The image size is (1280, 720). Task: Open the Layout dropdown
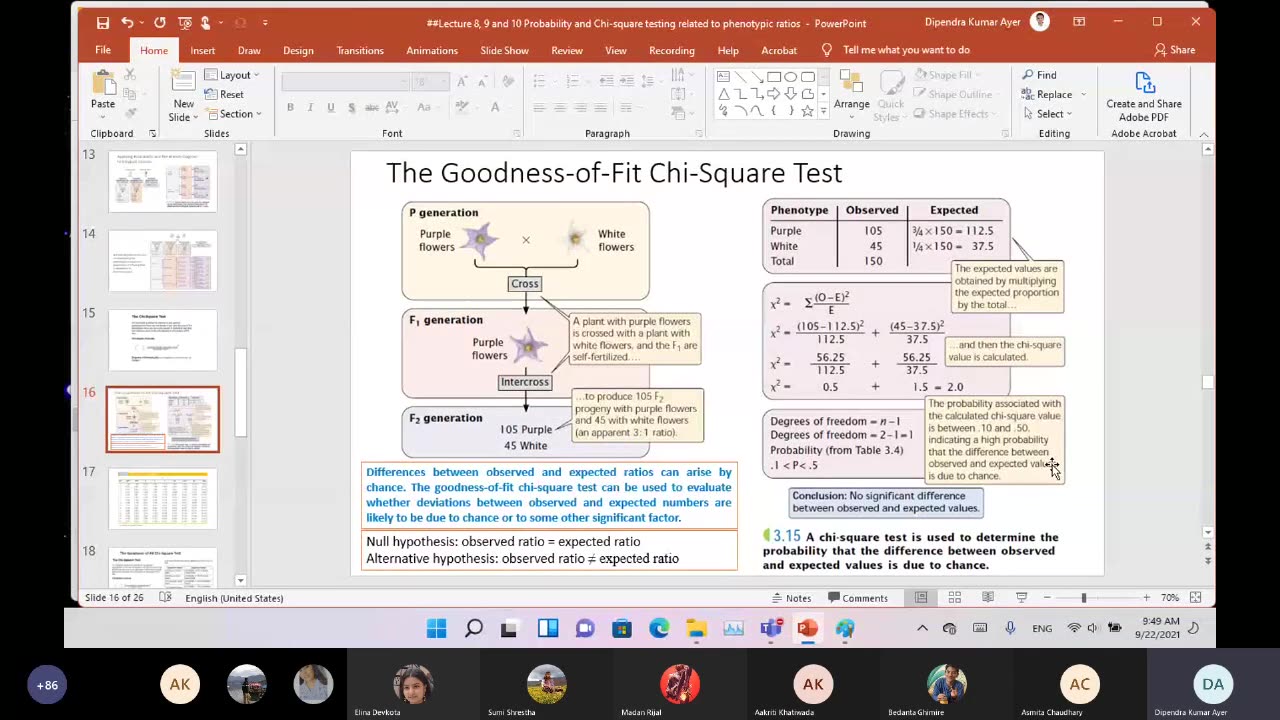point(232,75)
